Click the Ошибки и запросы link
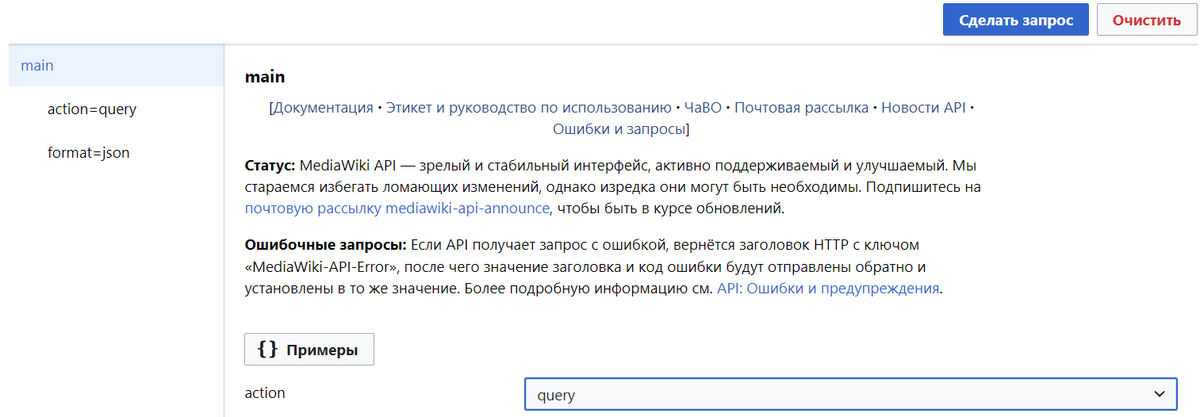Viewport: 1200px width, 417px height. [619, 130]
